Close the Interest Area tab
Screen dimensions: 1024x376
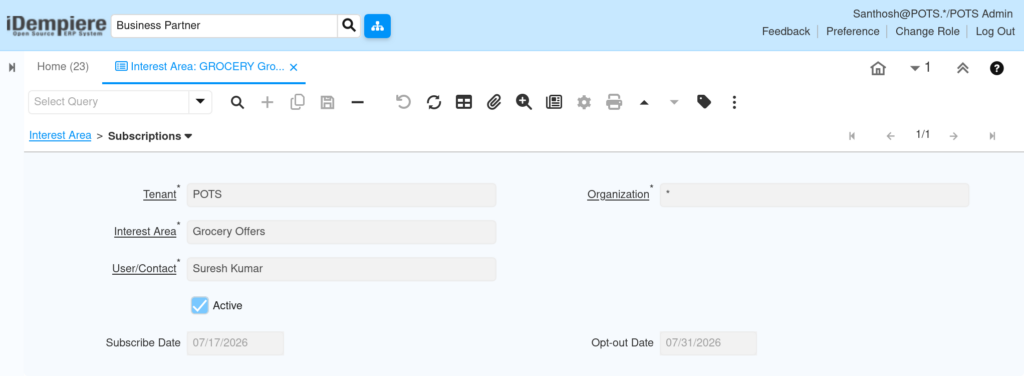click(293, 67)
